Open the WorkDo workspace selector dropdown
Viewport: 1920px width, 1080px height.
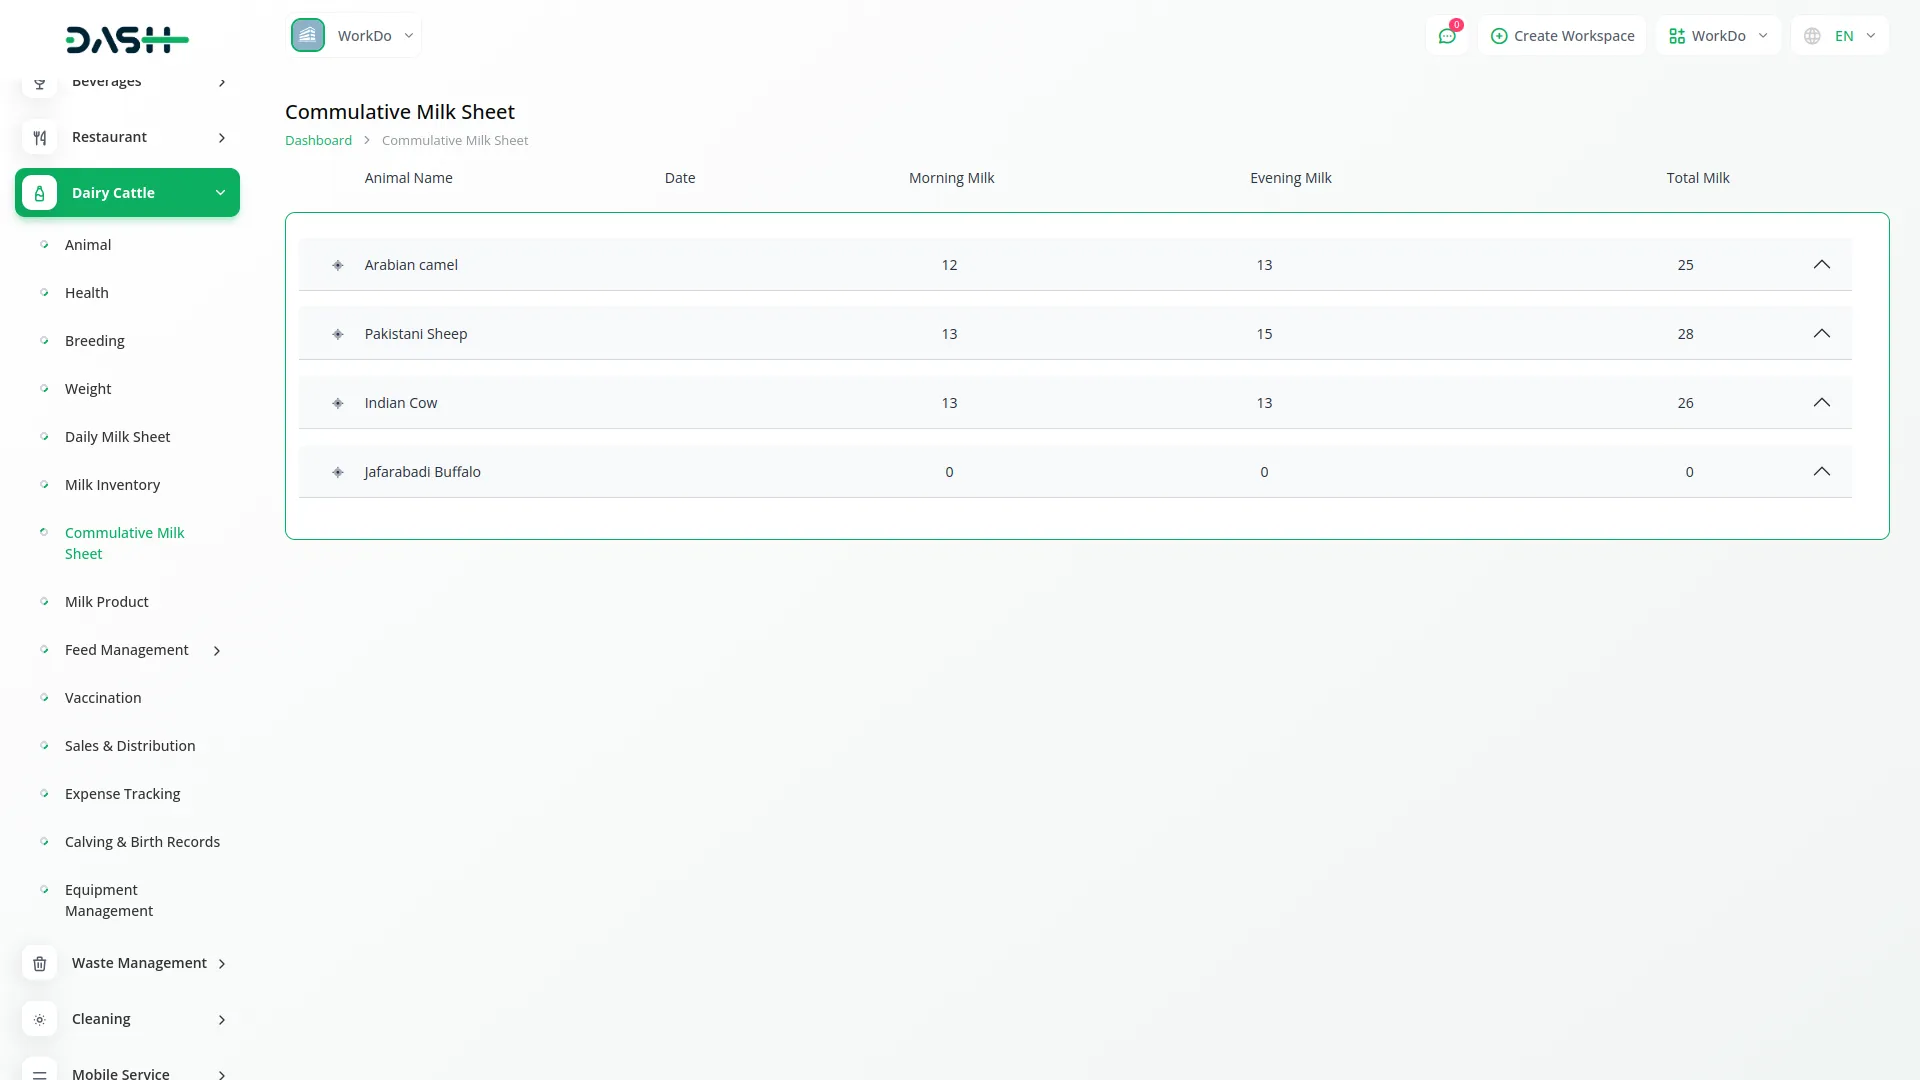[x=1718, y=36]
